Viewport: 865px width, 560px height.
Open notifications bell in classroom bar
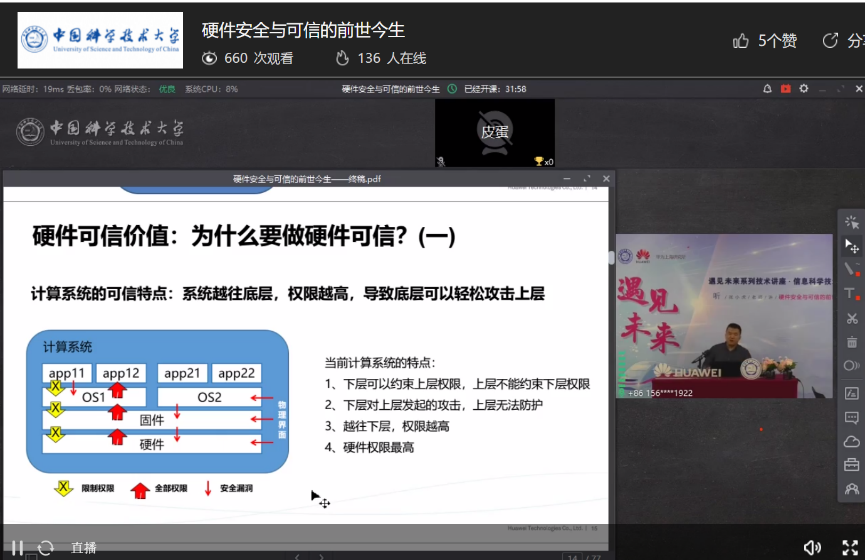[767, 89]
